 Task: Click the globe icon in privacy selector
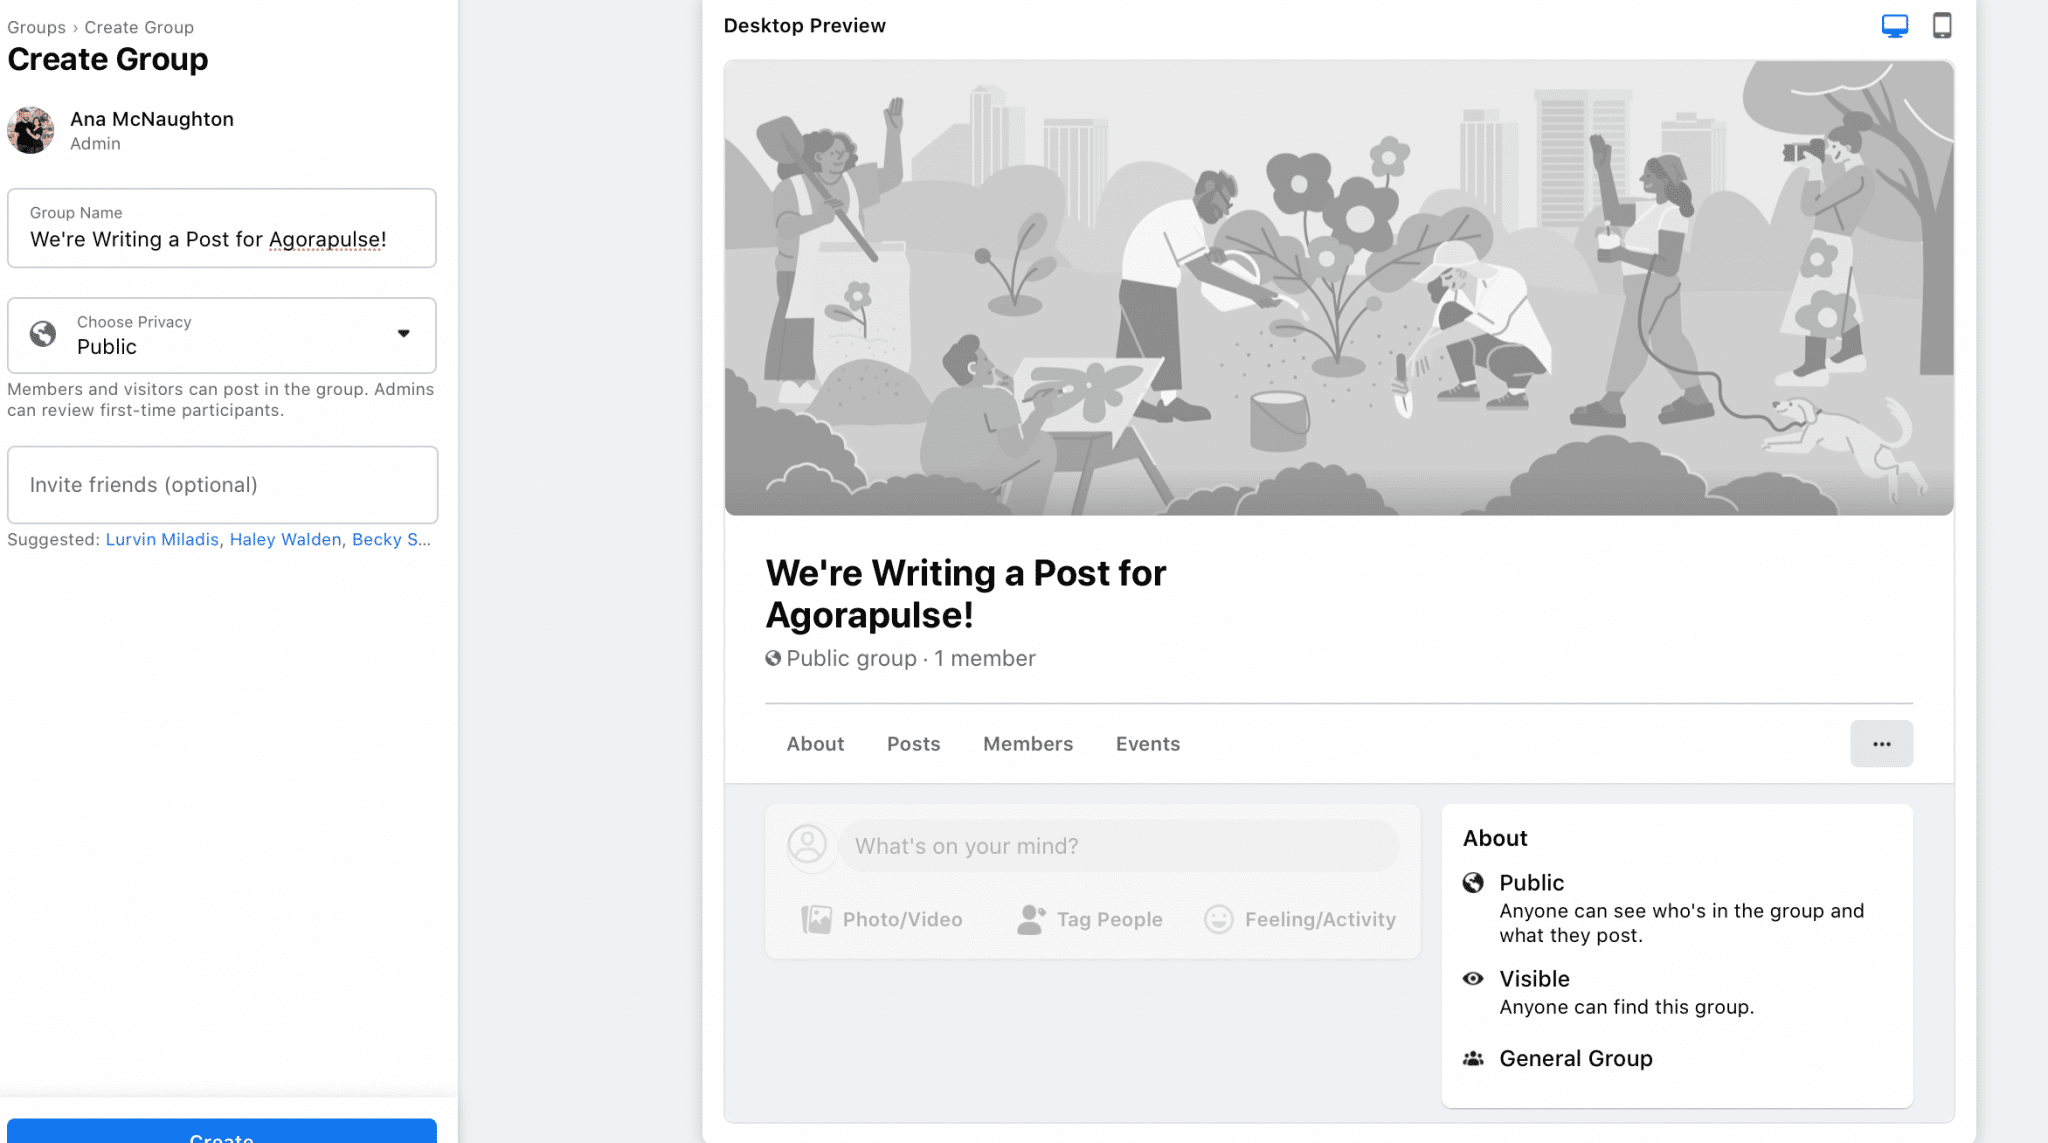click(x=43, y=334)
